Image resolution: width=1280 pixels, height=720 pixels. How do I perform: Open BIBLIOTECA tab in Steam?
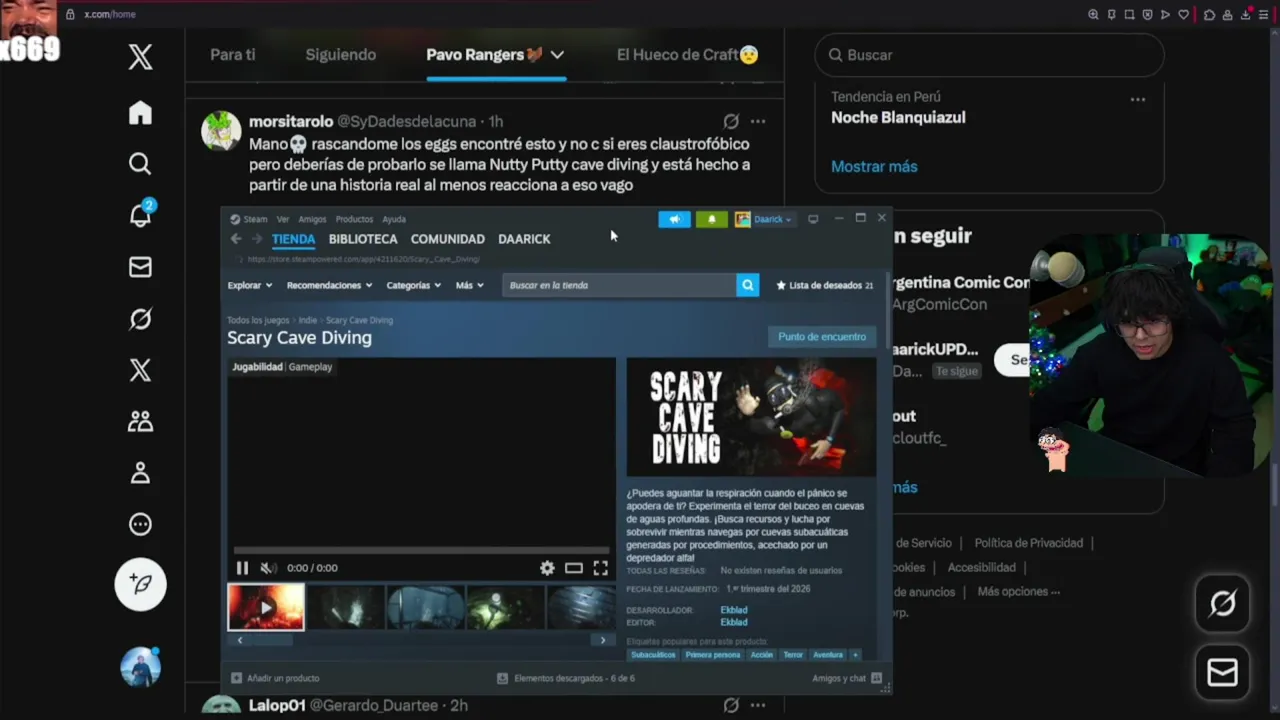363,239
